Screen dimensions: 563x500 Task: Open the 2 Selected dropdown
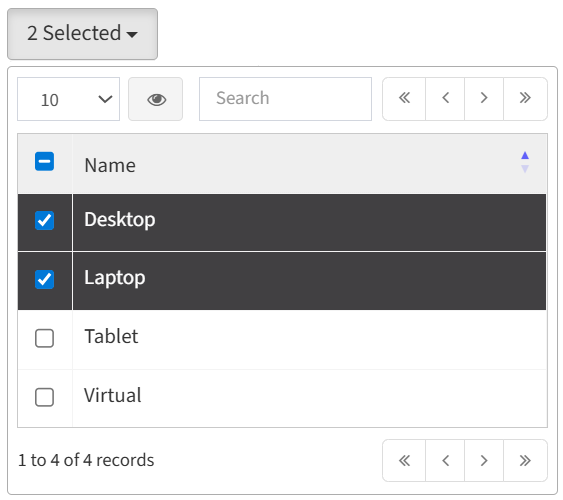click(83, 34)
